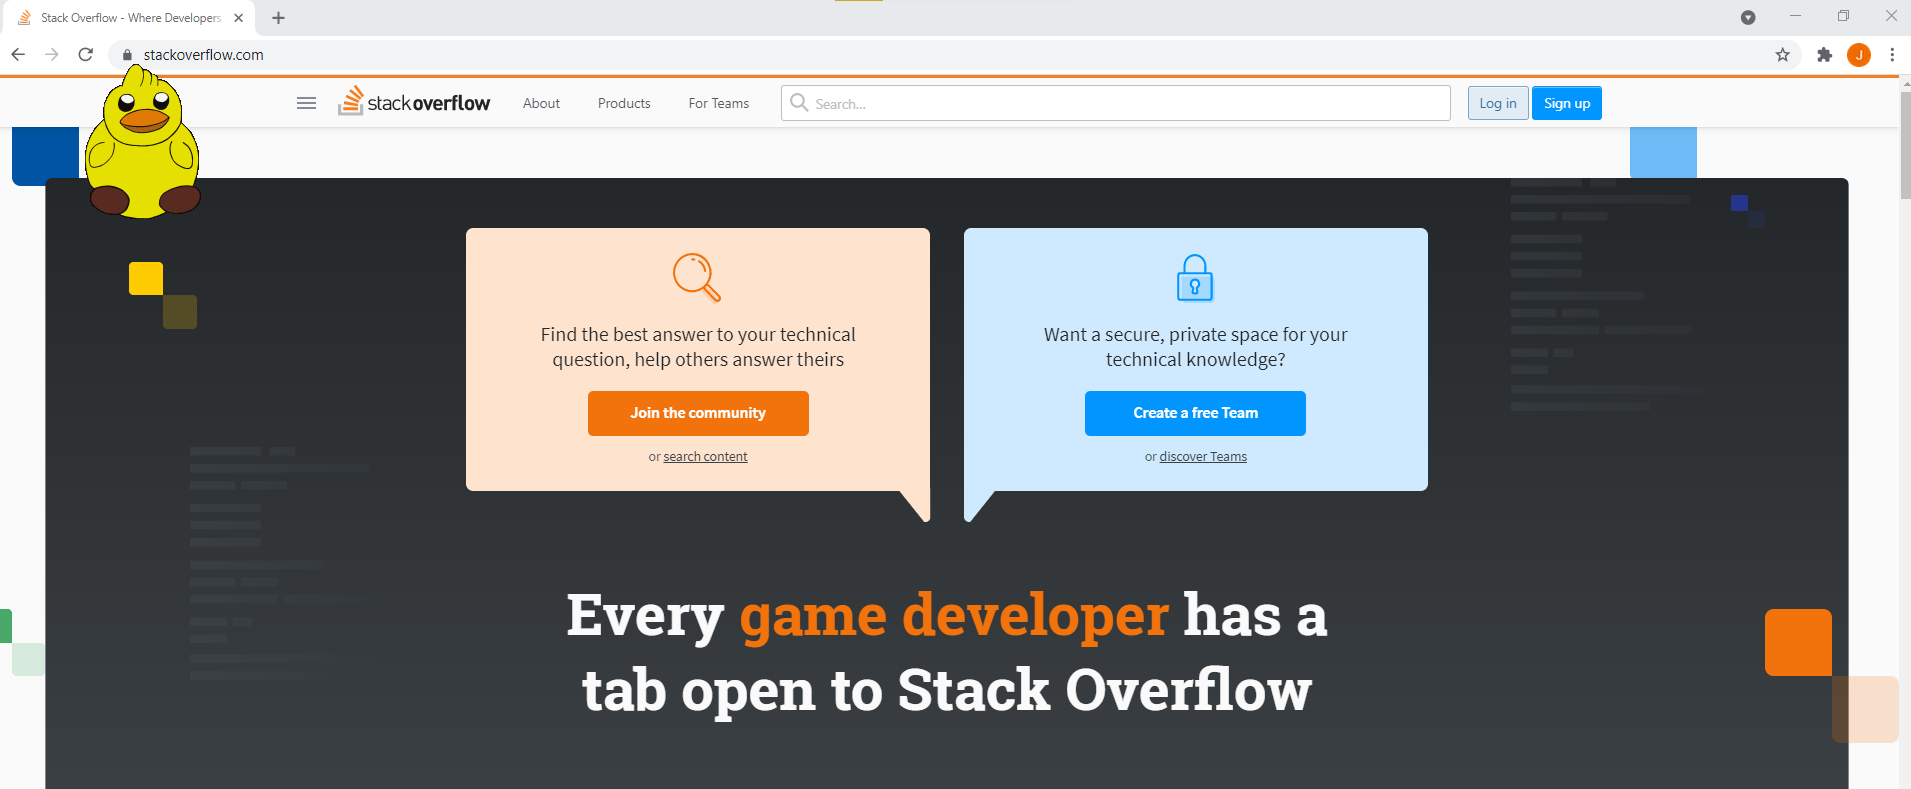Viewport: 1911px width, 789px height.
Task: Click the scrollbar up arrow
Action: coord(1904,84)
